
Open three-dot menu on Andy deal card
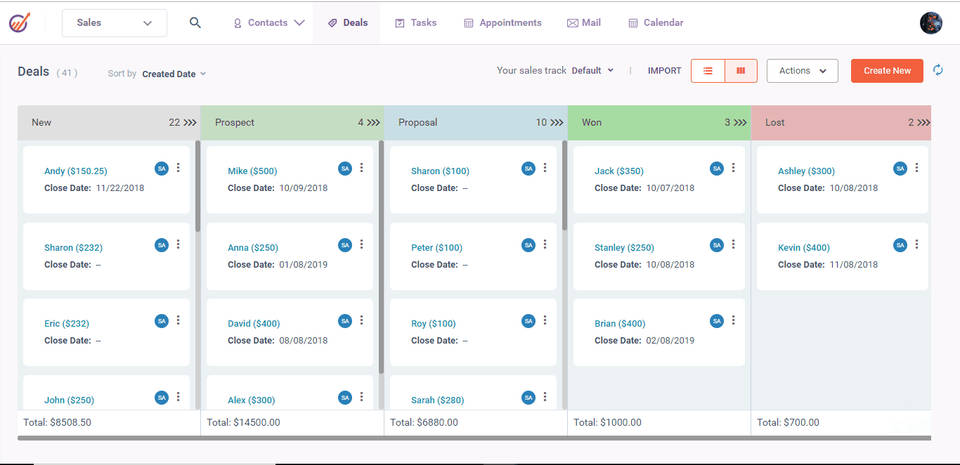tap(178, 168)
